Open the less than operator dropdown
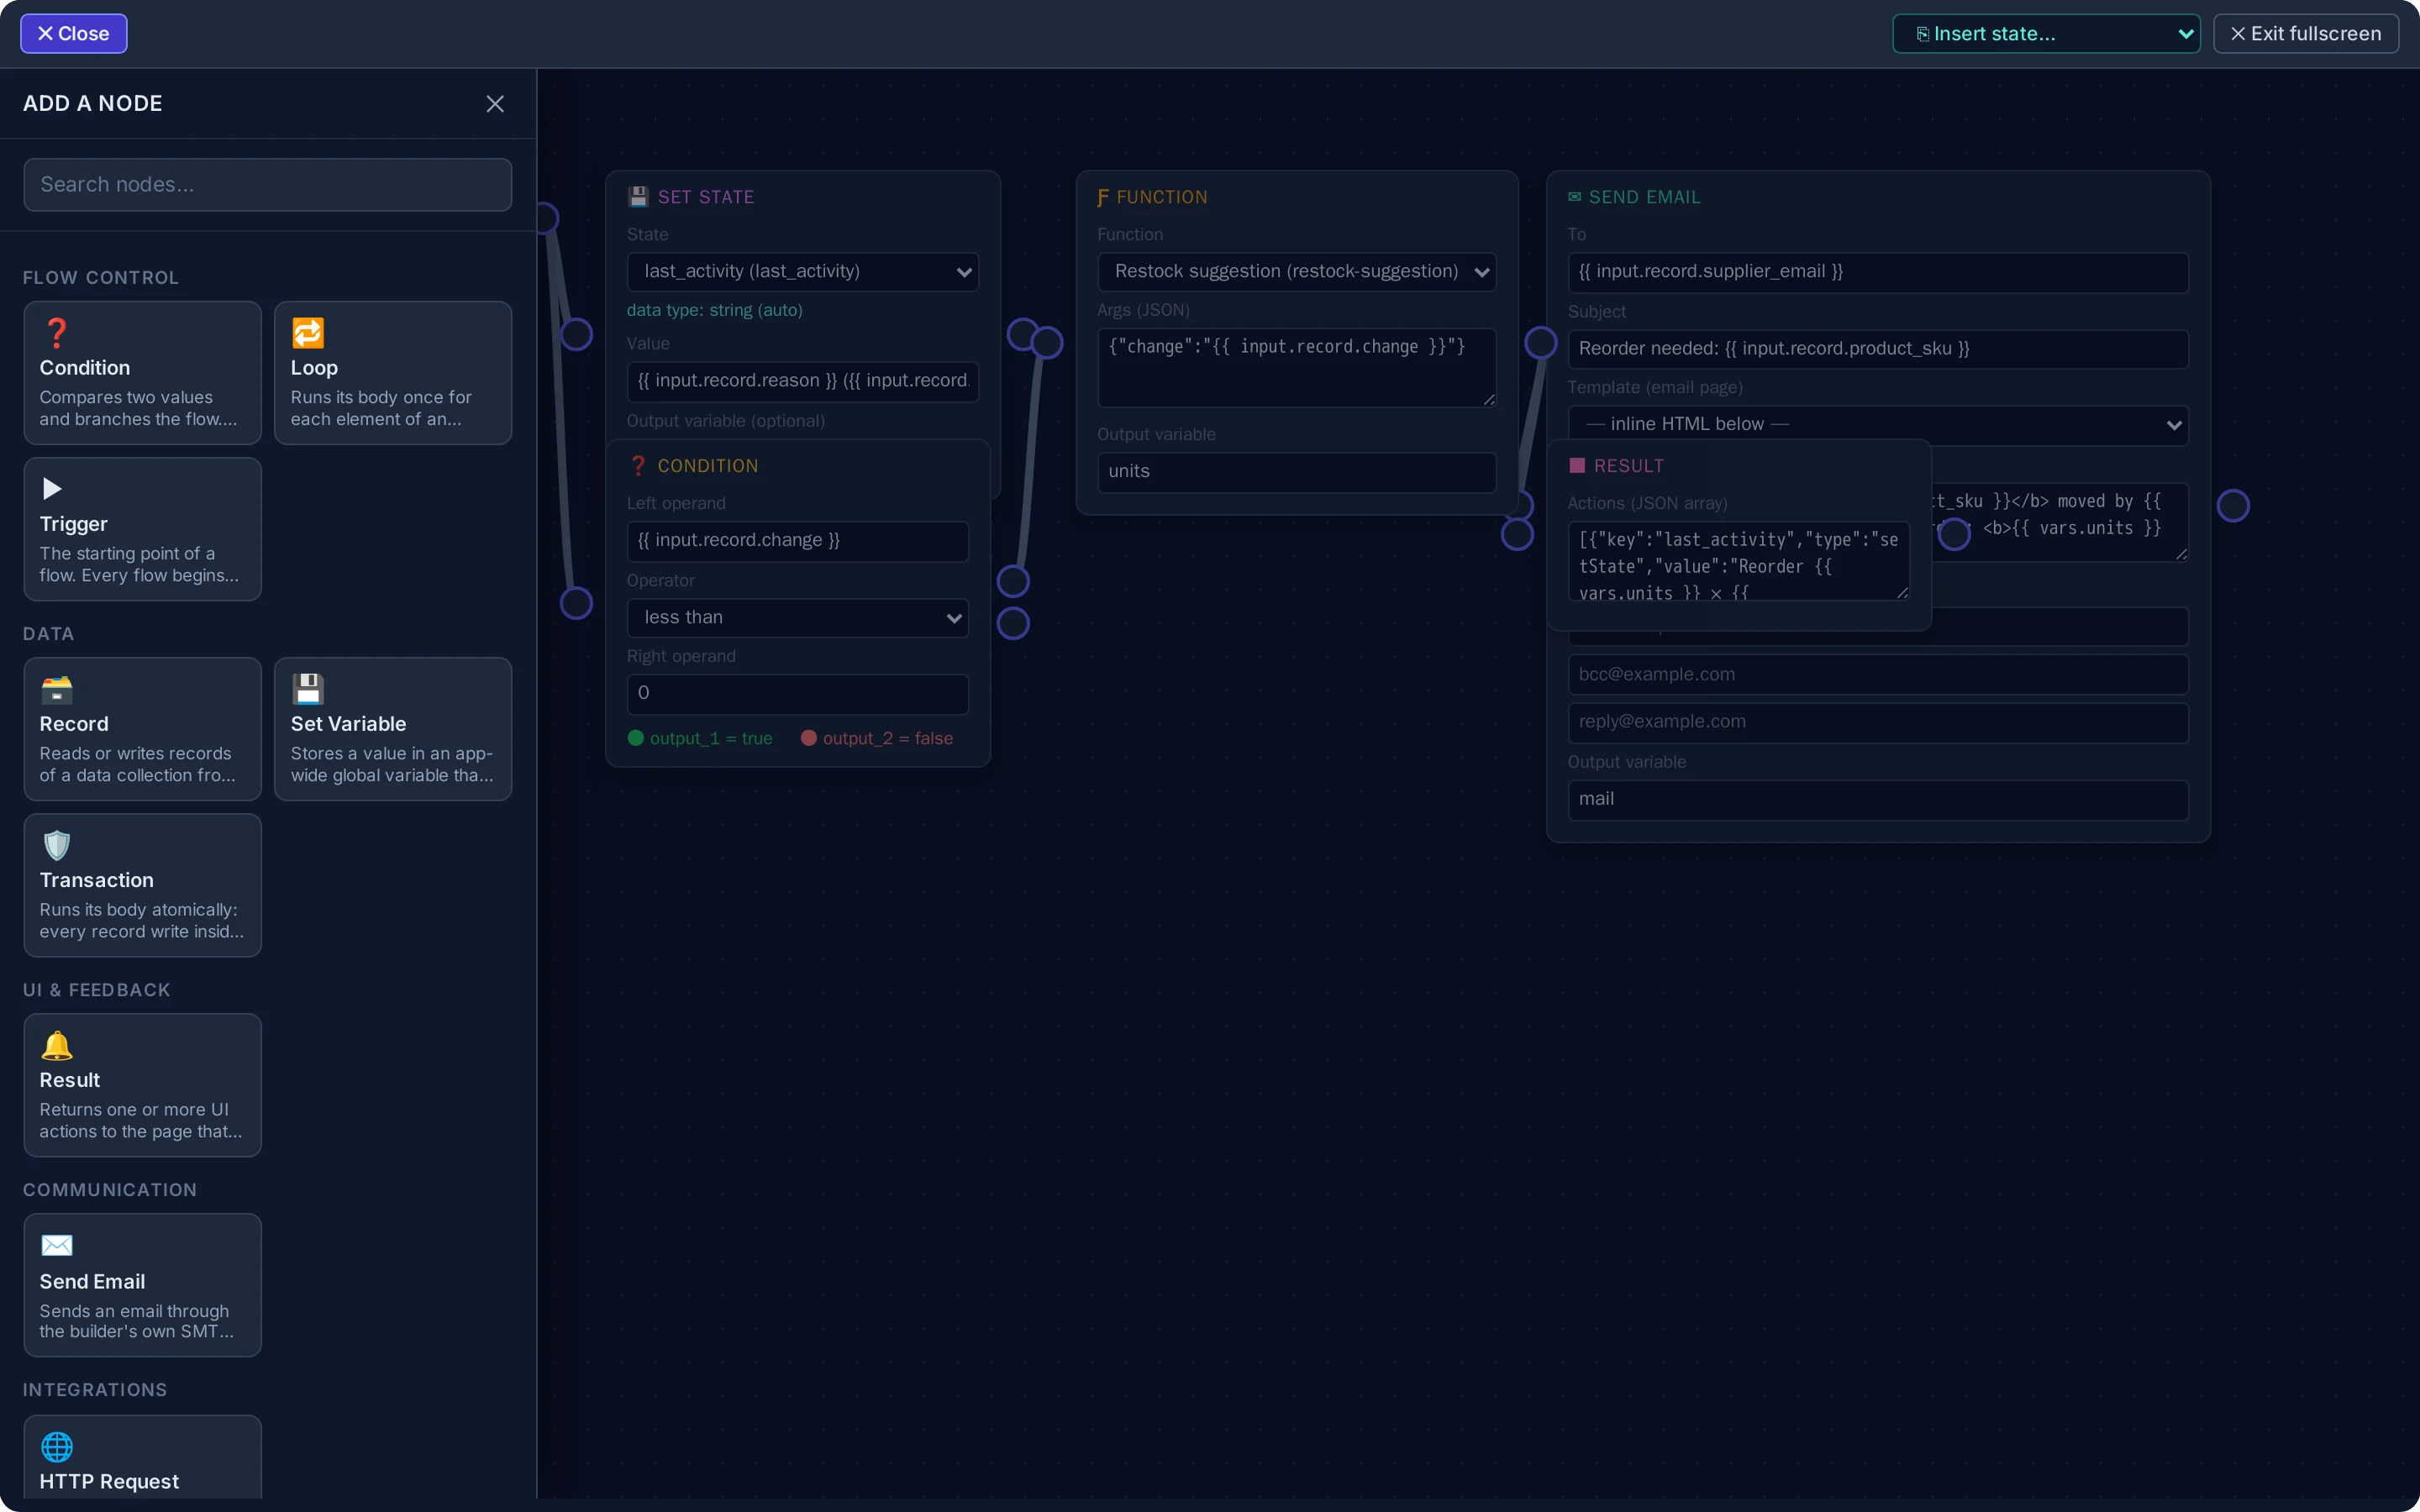This screenshot has height=1512, width=2420. pos(797,618)
